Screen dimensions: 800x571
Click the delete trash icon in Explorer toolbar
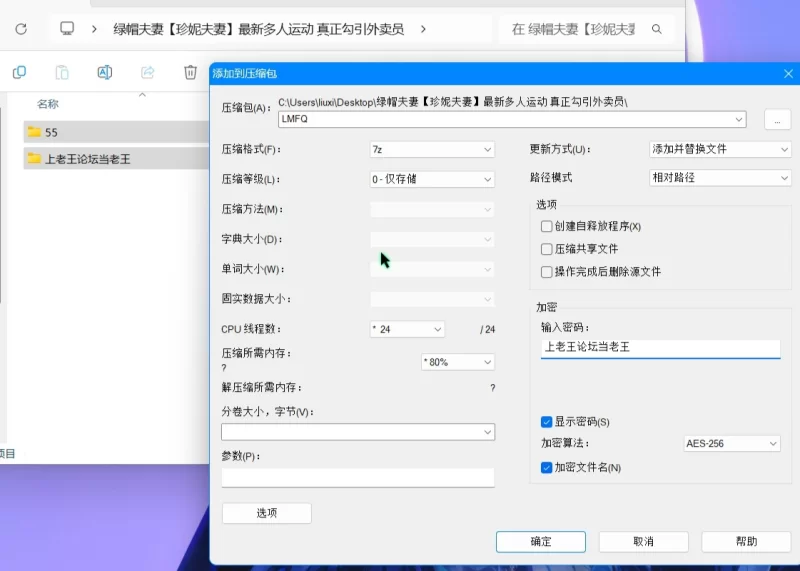click(190, 72)
